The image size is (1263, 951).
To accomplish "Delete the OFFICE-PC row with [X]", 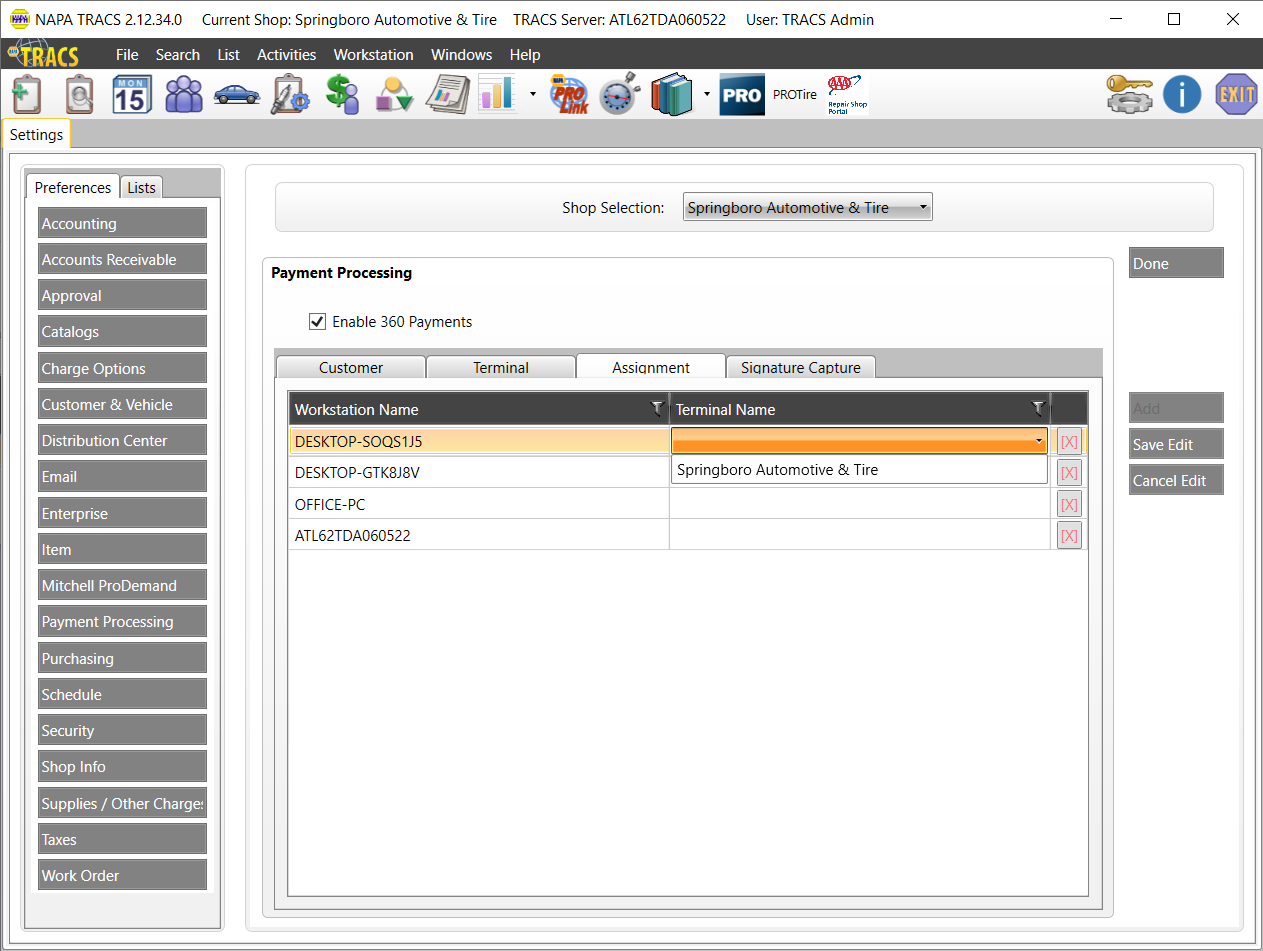I will [x=1069, y=504].
